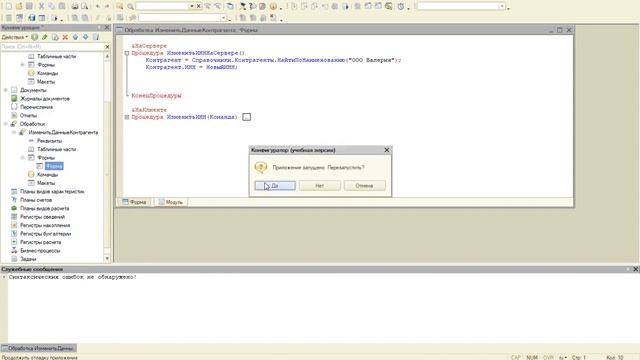Click the blue move-up arrow in the Configuration panel

pos(75,37)
